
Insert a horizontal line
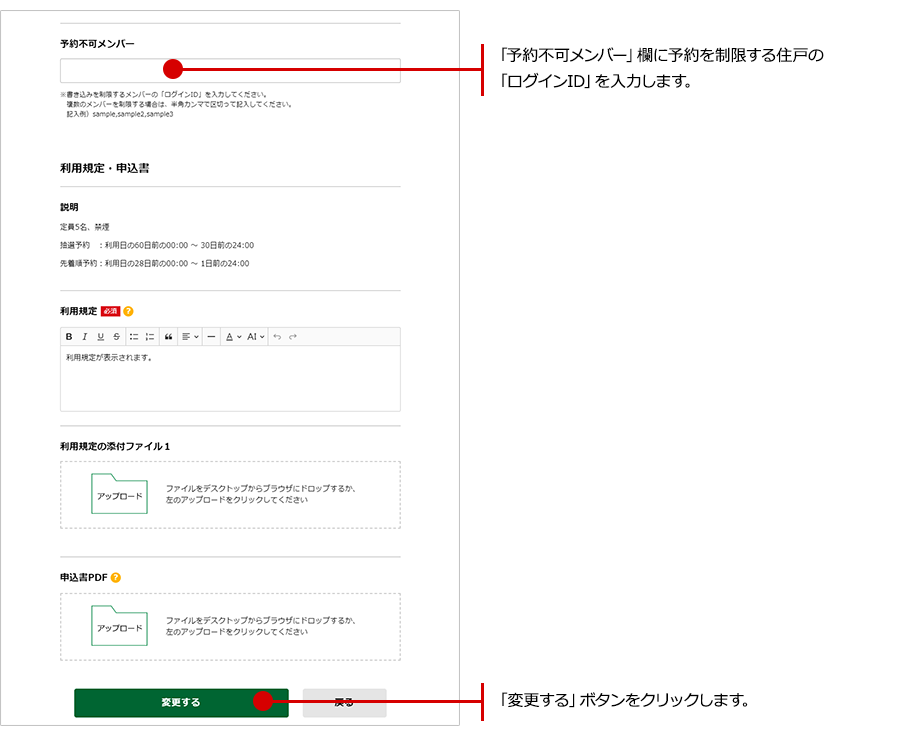(x=211, y=337)
